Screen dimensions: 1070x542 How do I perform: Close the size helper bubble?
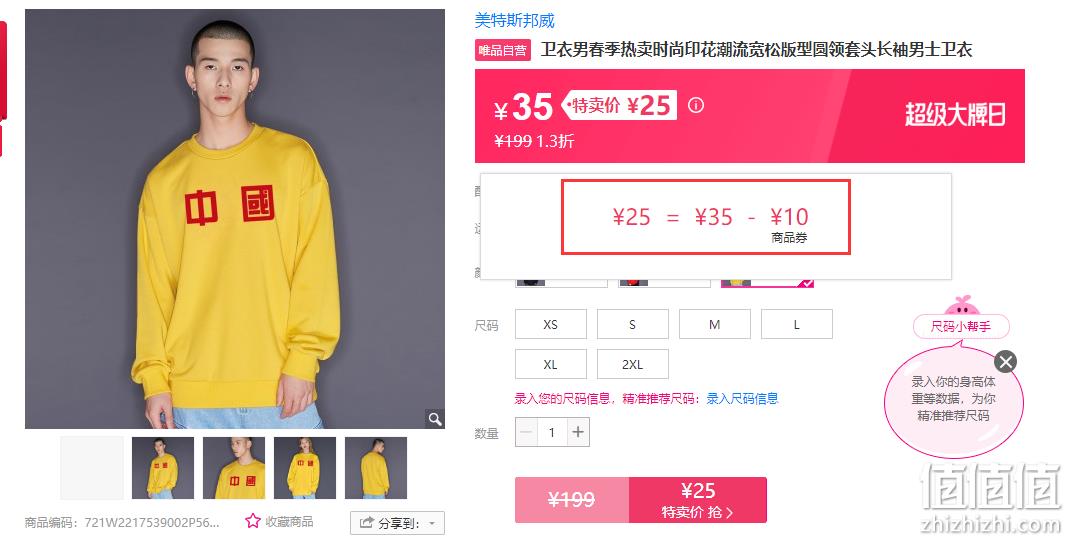1005,361
